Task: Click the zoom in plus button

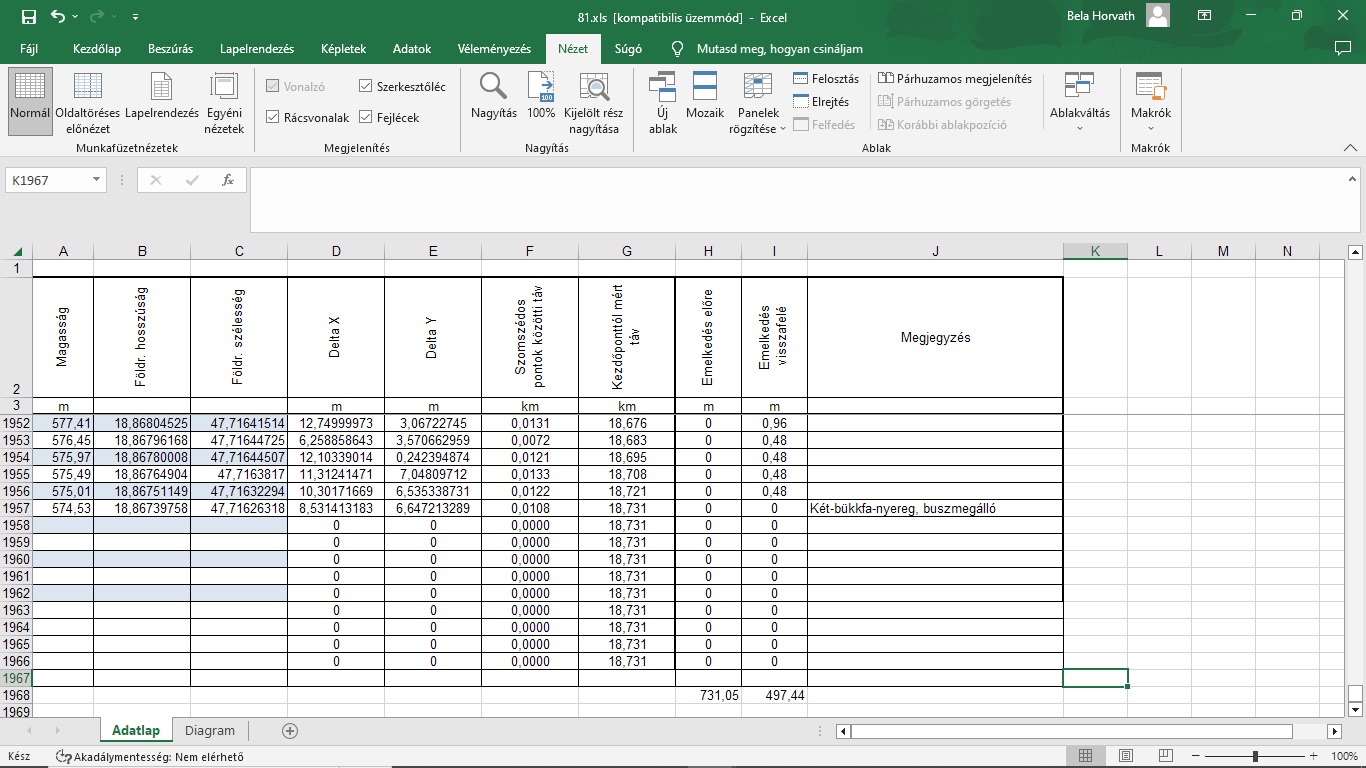Action: pyautogui.click(x=1314, y=756)
